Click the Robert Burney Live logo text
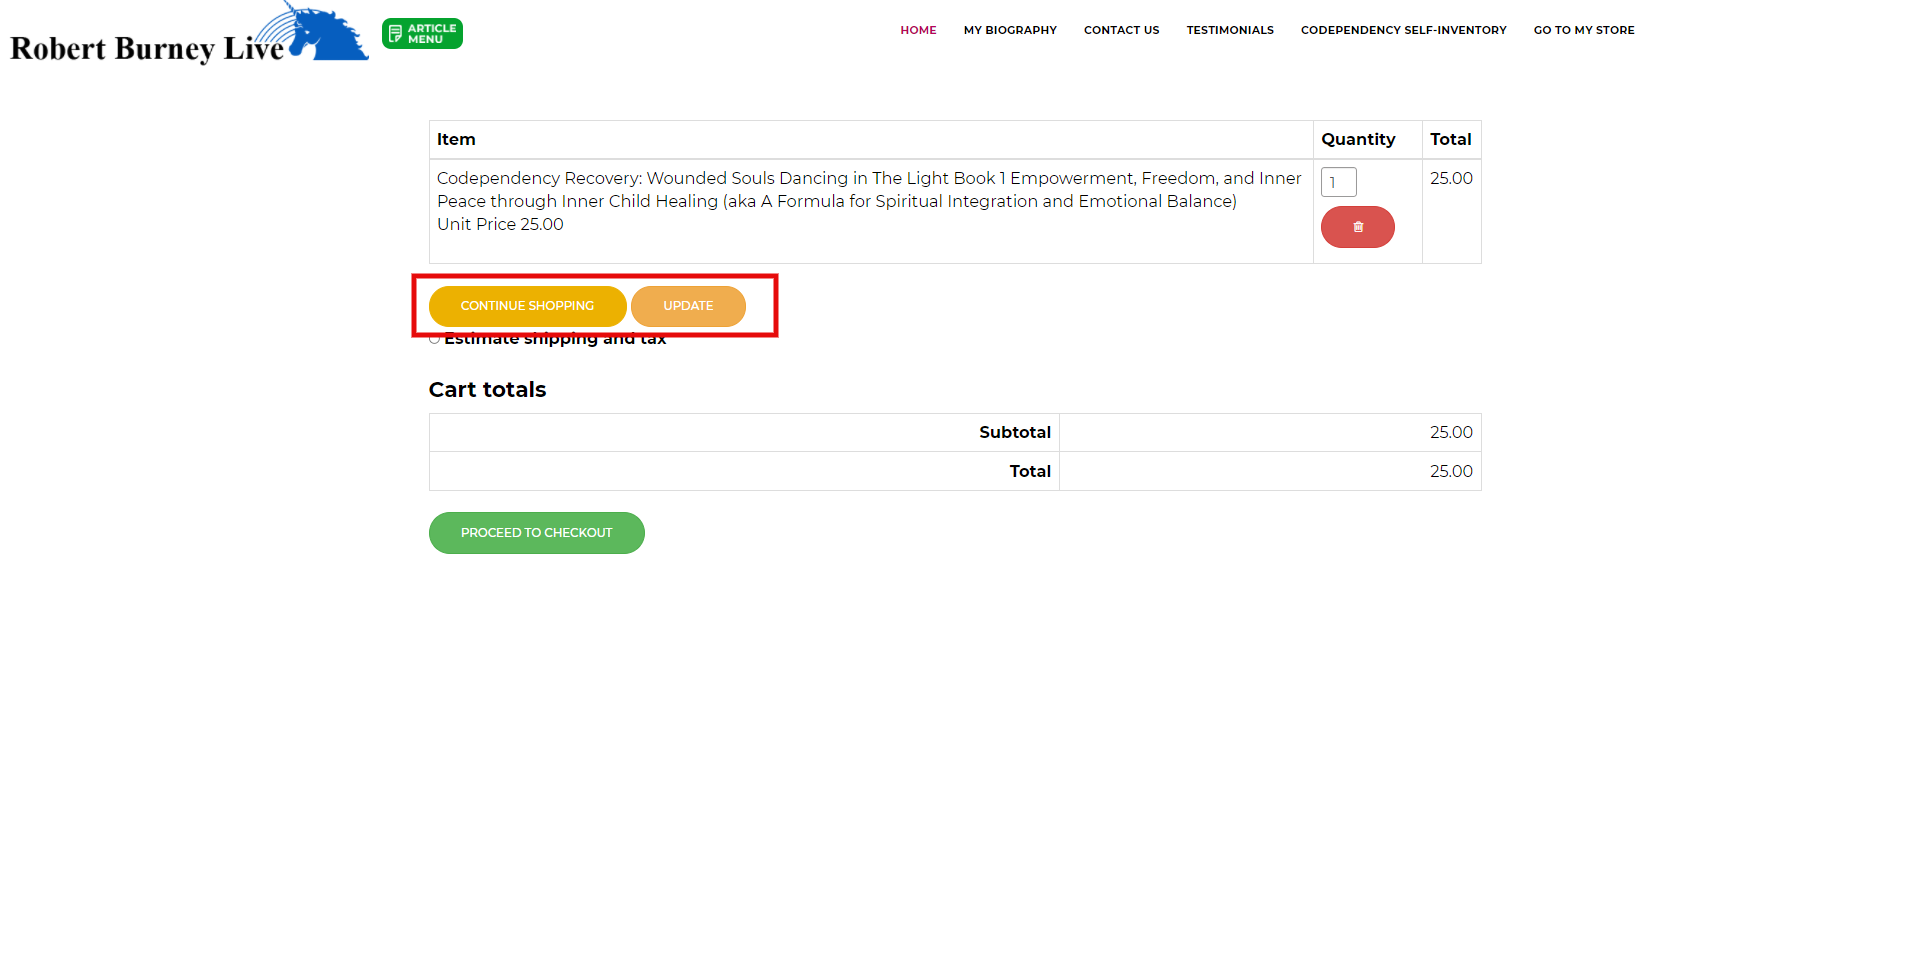The height and width of the screenshot is (956, 1913). click(x=147, y=48)
